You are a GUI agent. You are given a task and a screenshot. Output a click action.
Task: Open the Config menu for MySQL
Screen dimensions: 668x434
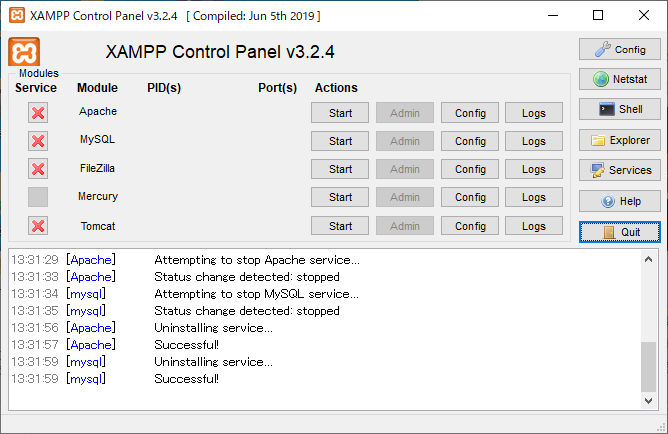pos(470,141)
